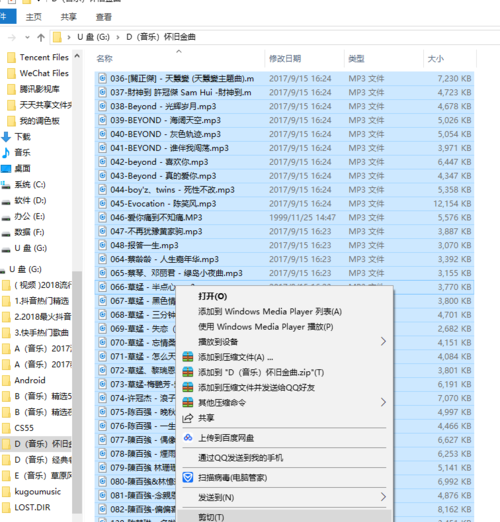
Task: Click the sort arrow above the 名称 column
Action: tap(179, 51)
